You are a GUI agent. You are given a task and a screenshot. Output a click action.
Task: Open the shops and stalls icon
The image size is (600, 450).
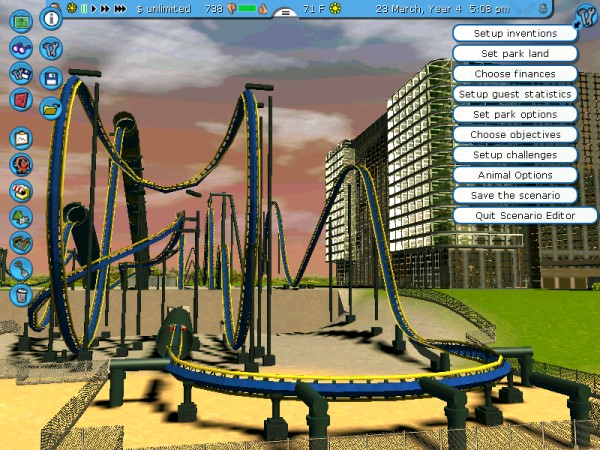pyautogui.click(x=21, y=191)
